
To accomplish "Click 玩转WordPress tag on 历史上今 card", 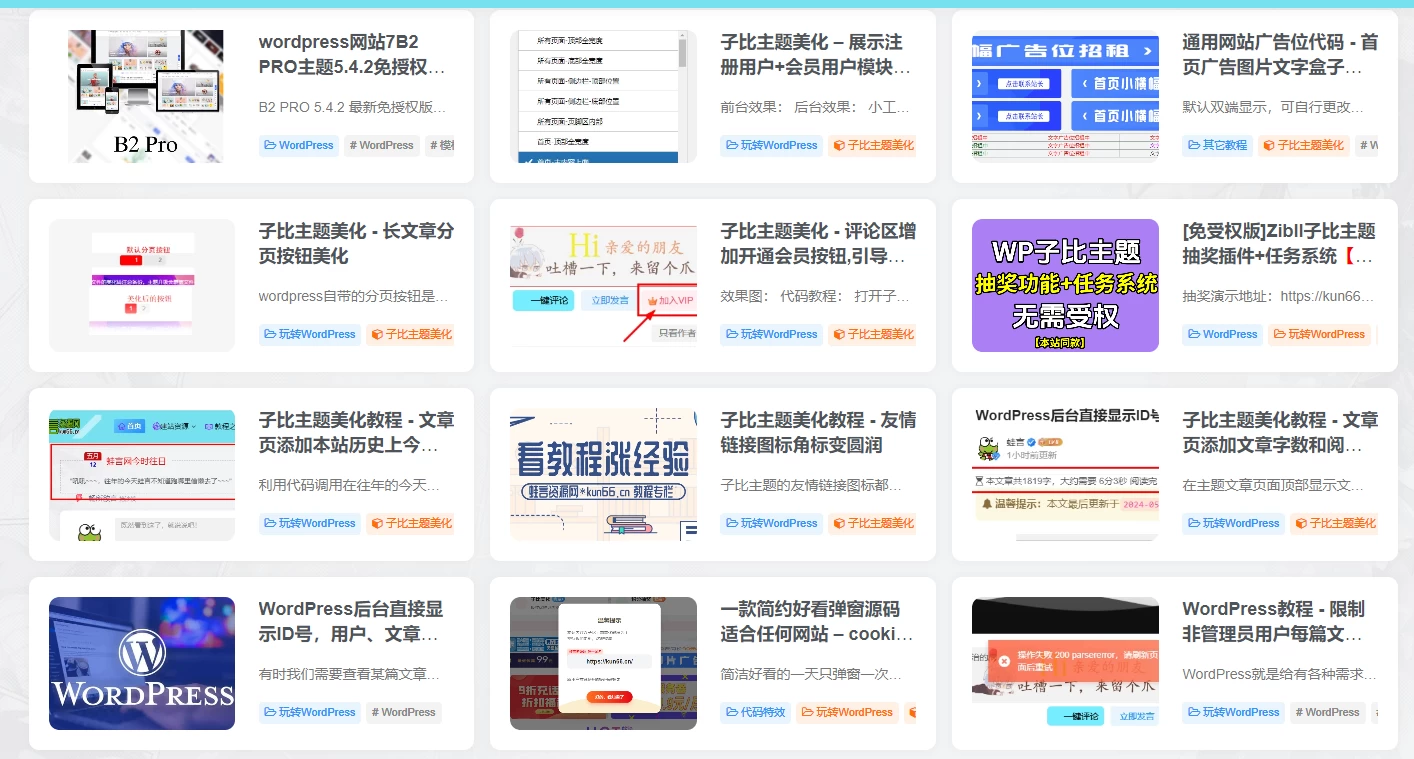I will coord(309,523).
